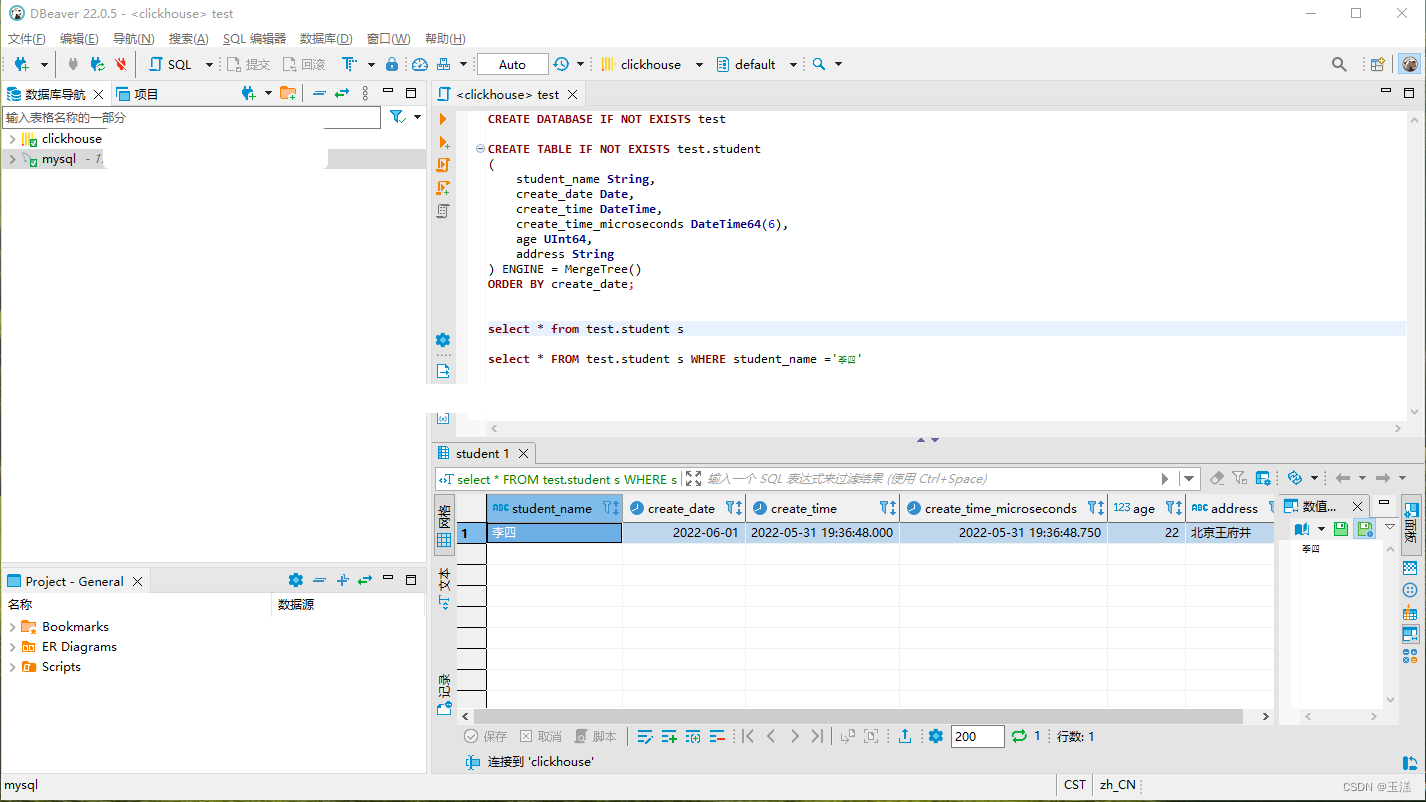This screenshot has width=1426, height=802.
Task: Click the Disconnect red plug icon
Action: 120,64
